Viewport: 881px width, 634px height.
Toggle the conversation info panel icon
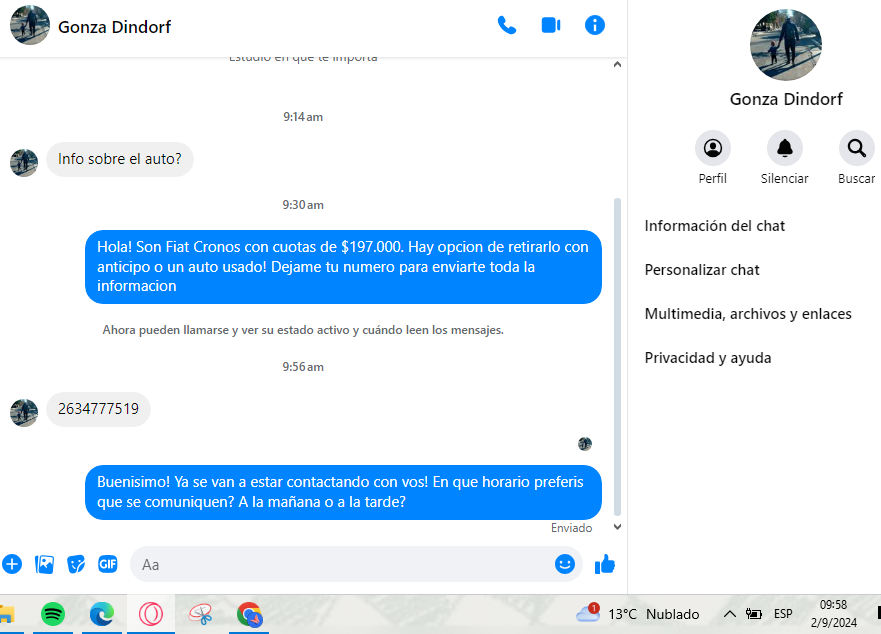pos(594,25)
